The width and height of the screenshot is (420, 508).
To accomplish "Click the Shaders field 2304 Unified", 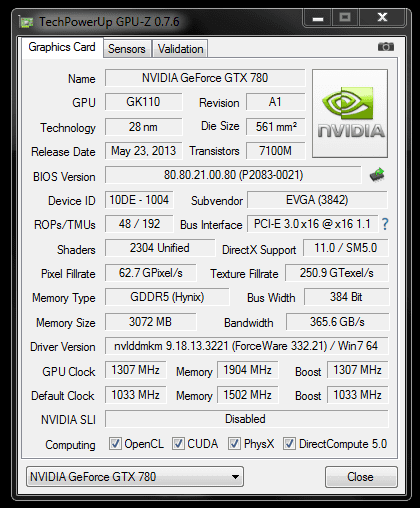I will (x=160, y=248).
